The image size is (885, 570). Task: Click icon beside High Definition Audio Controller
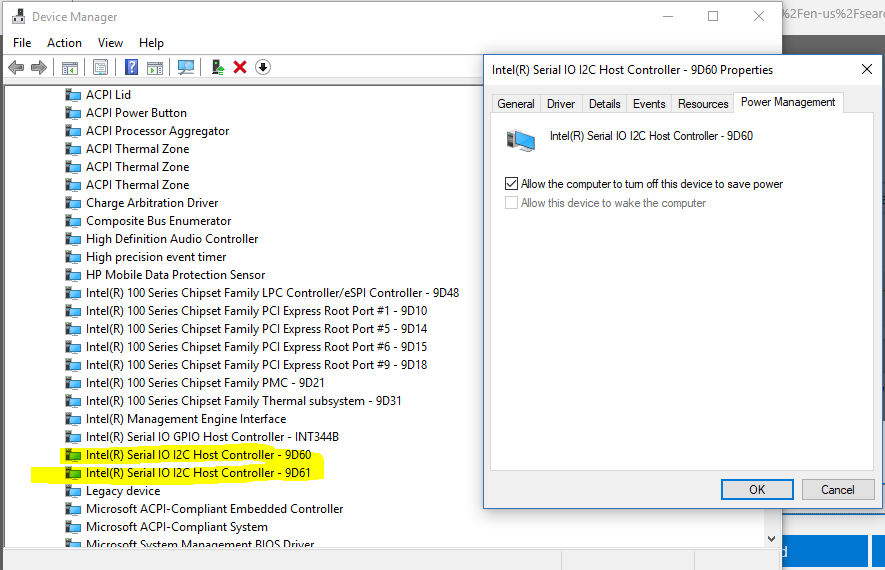click(73, 239)
